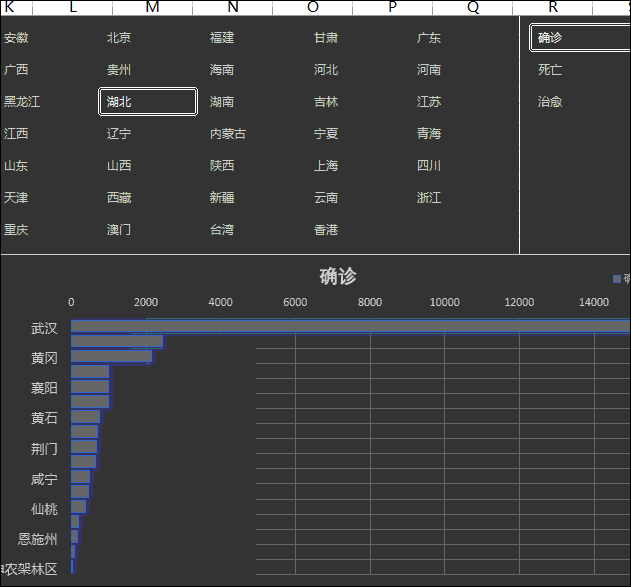Select 澳门 in the slicer
Viewport: 631px width, 587px height.
point(119,230)
